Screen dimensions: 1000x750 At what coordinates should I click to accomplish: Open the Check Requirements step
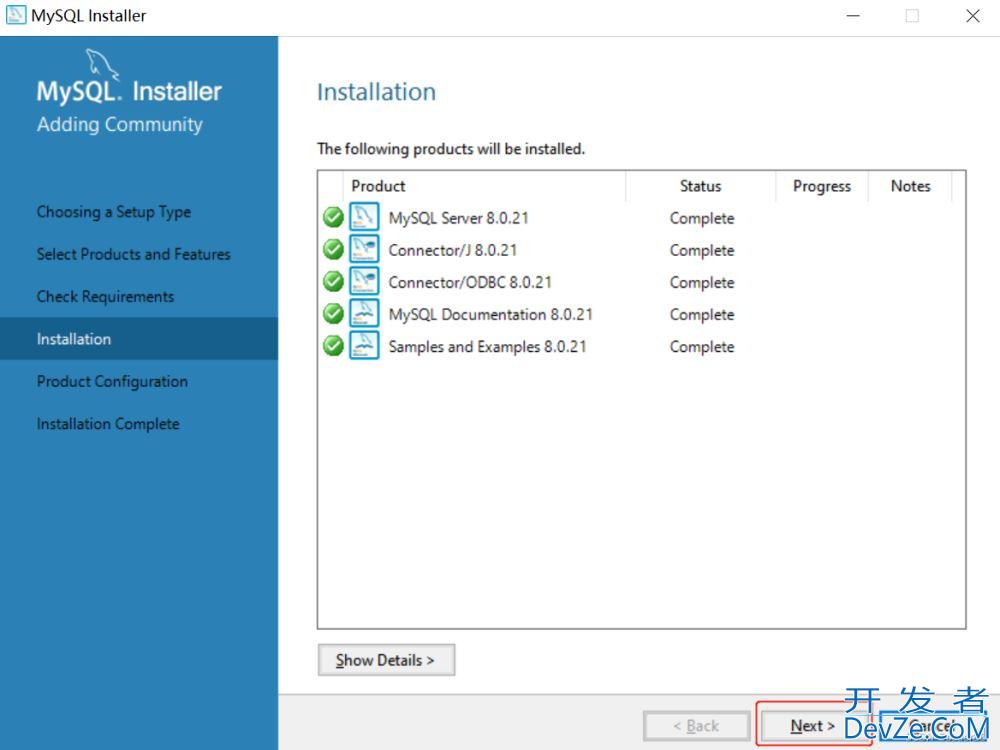[105, 297]
